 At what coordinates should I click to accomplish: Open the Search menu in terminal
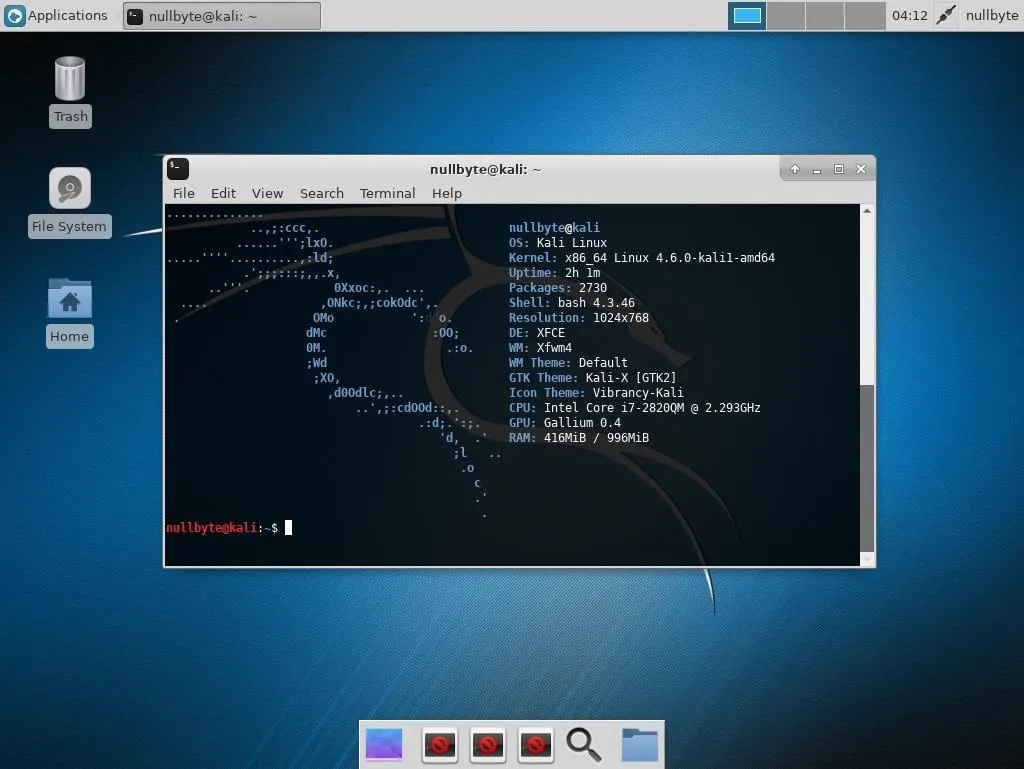point(321,193)
